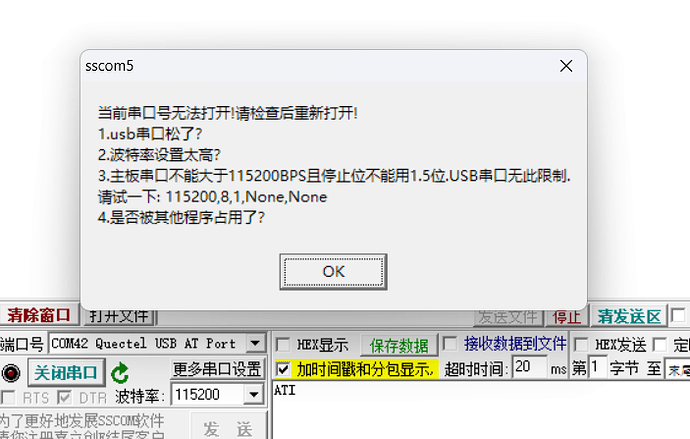Open the 更多串口设置 settings
The image size is (690, 439).
217,369
